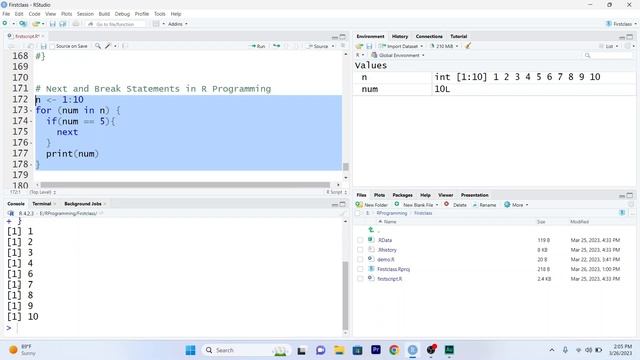Screen dimensions: 640x360
Task: Click the Rename button in Files pane
Action: pyautogui.click(x=484, y=205)
